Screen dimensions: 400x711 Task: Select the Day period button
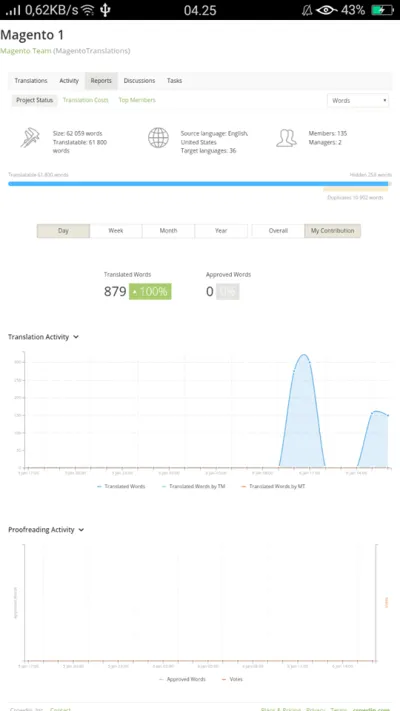pos(63,231)
